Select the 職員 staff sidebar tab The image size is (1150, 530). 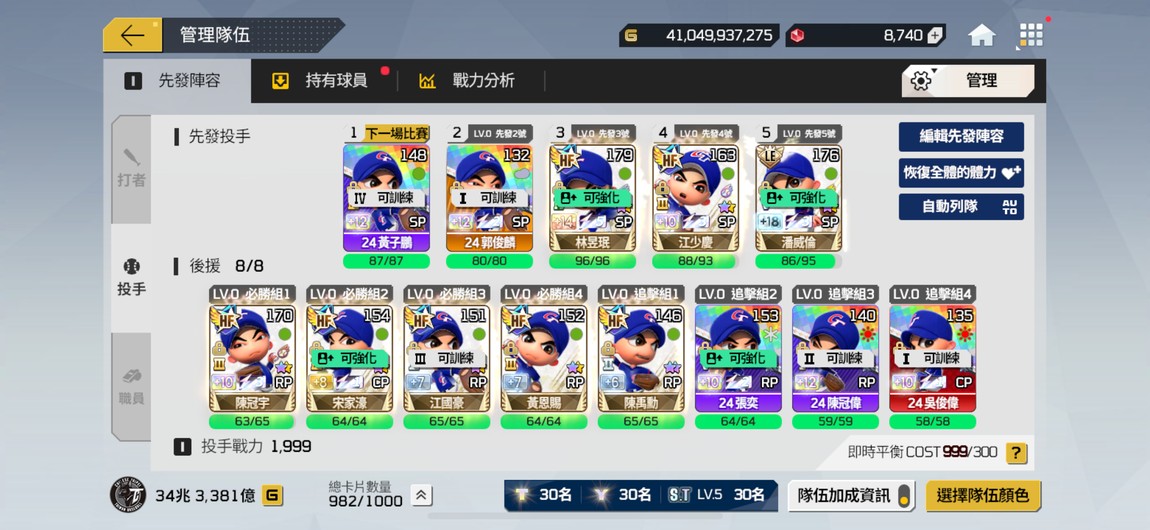click(131, 386)
